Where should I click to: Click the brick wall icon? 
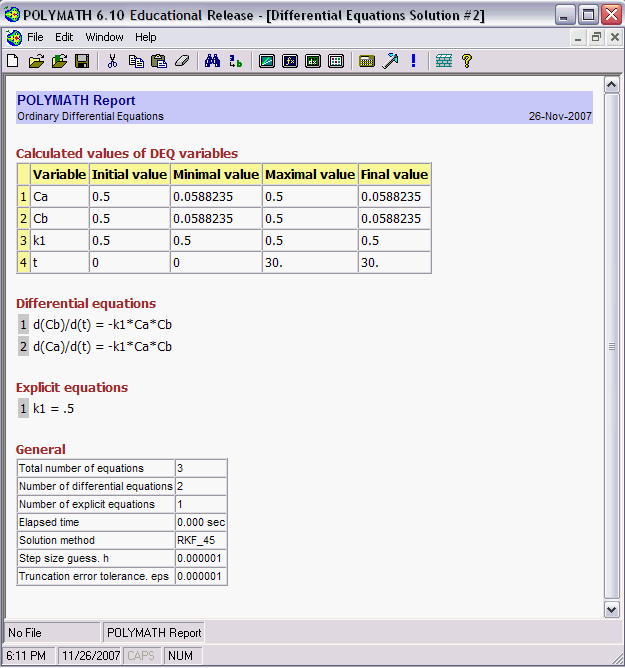coord(444,61)
